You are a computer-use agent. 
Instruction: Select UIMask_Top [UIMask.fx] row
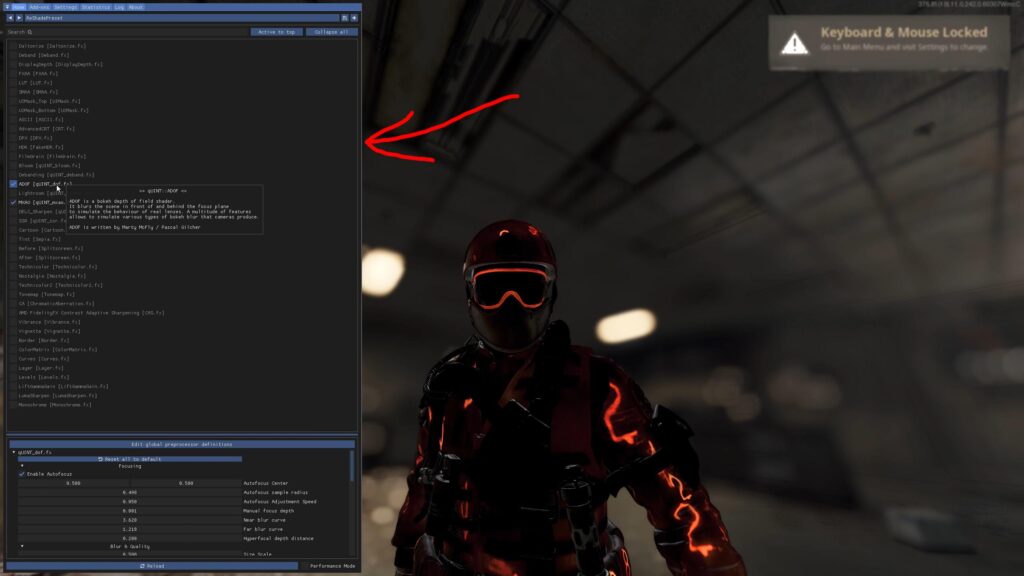(x=50, y=101)
